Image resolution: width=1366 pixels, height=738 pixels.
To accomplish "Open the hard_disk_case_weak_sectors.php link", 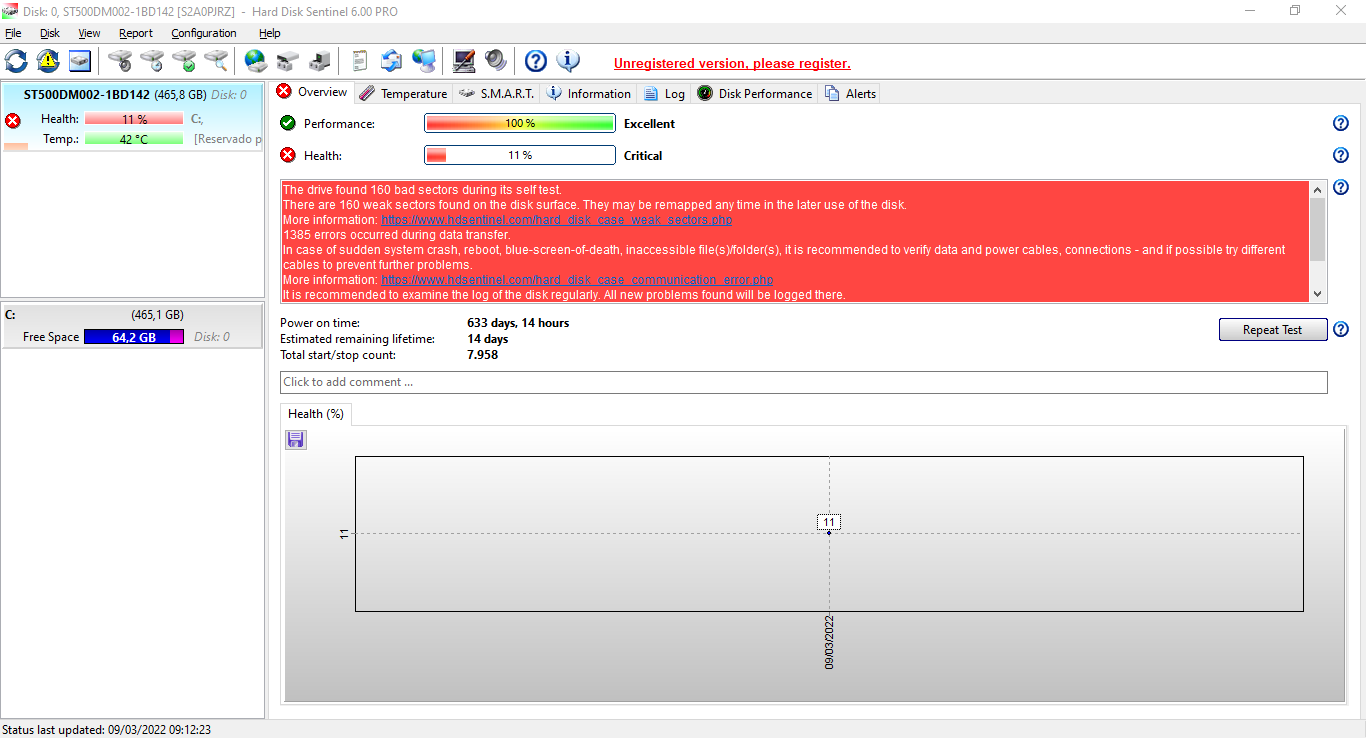I will click(557, 219).
